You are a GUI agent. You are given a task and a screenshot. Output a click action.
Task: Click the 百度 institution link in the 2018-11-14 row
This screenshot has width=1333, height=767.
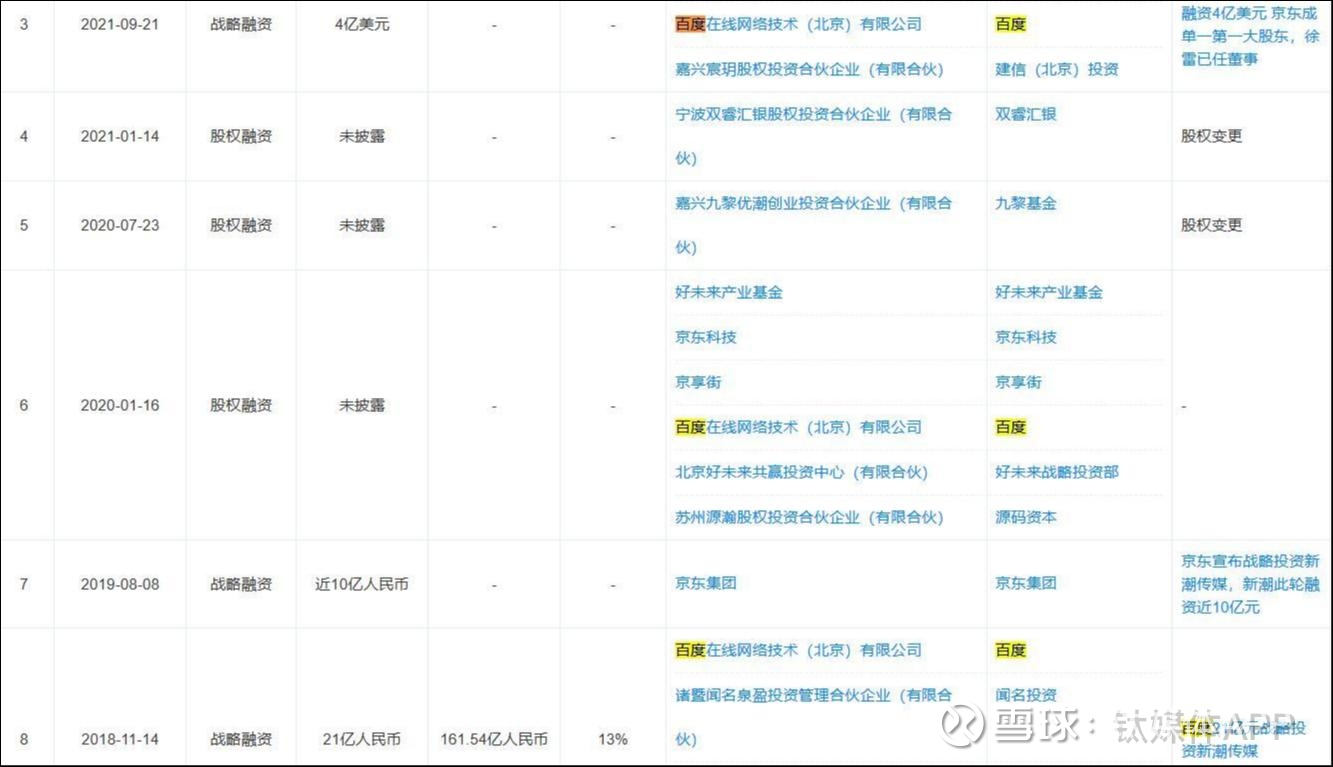pyautogui.click(x=1010, y=650)
